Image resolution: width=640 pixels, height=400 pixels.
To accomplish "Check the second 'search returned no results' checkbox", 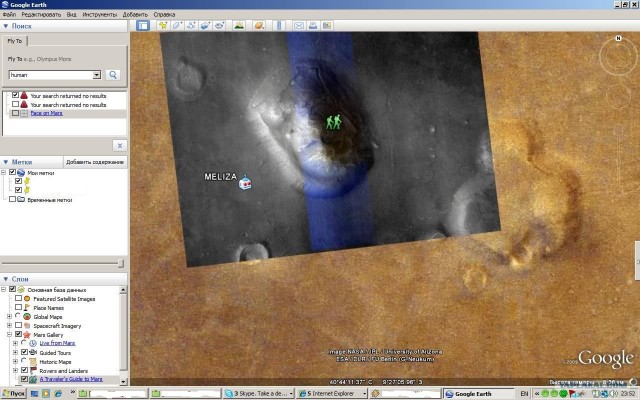I will pyautogui.click(x=16, y=104).
